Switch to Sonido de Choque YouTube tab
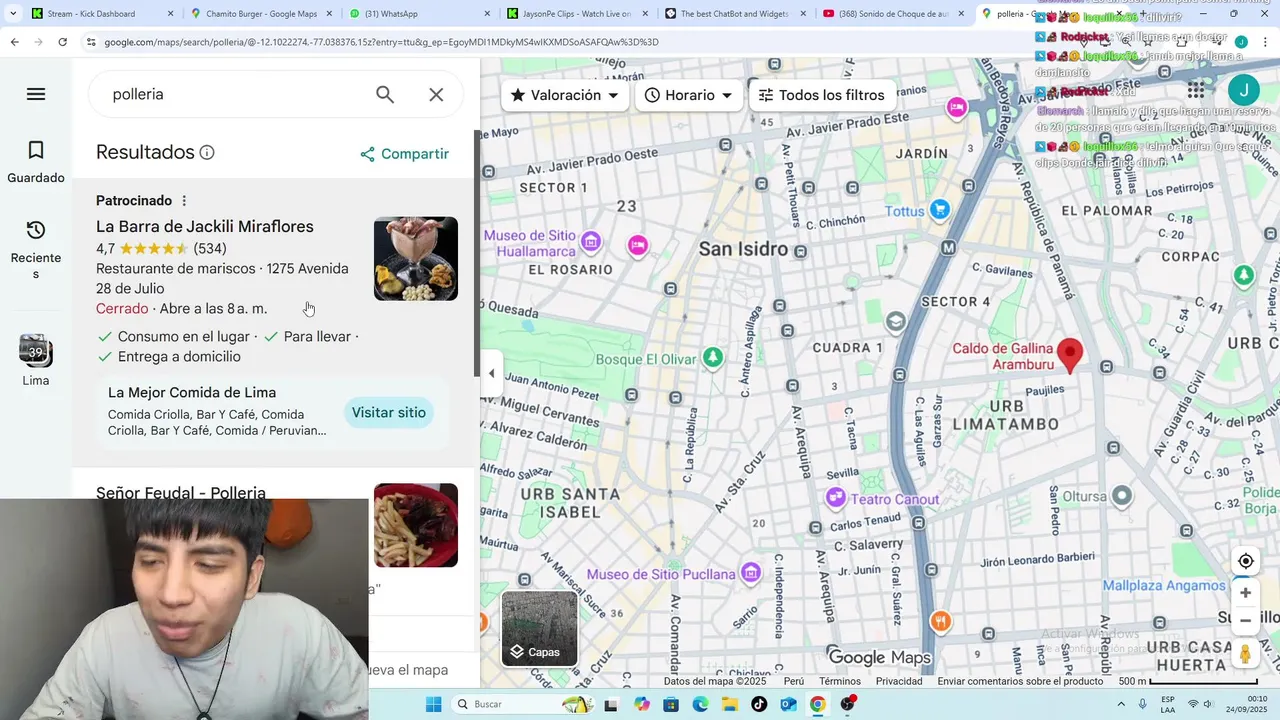The height and width of the screenshot is (720, 1280). (894, 14)
